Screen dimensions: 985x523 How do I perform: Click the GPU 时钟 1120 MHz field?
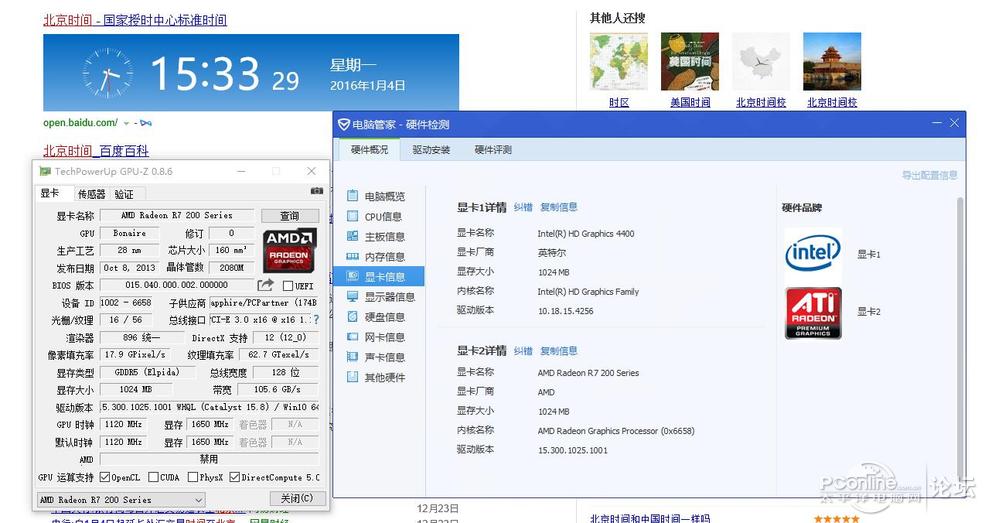123,424
